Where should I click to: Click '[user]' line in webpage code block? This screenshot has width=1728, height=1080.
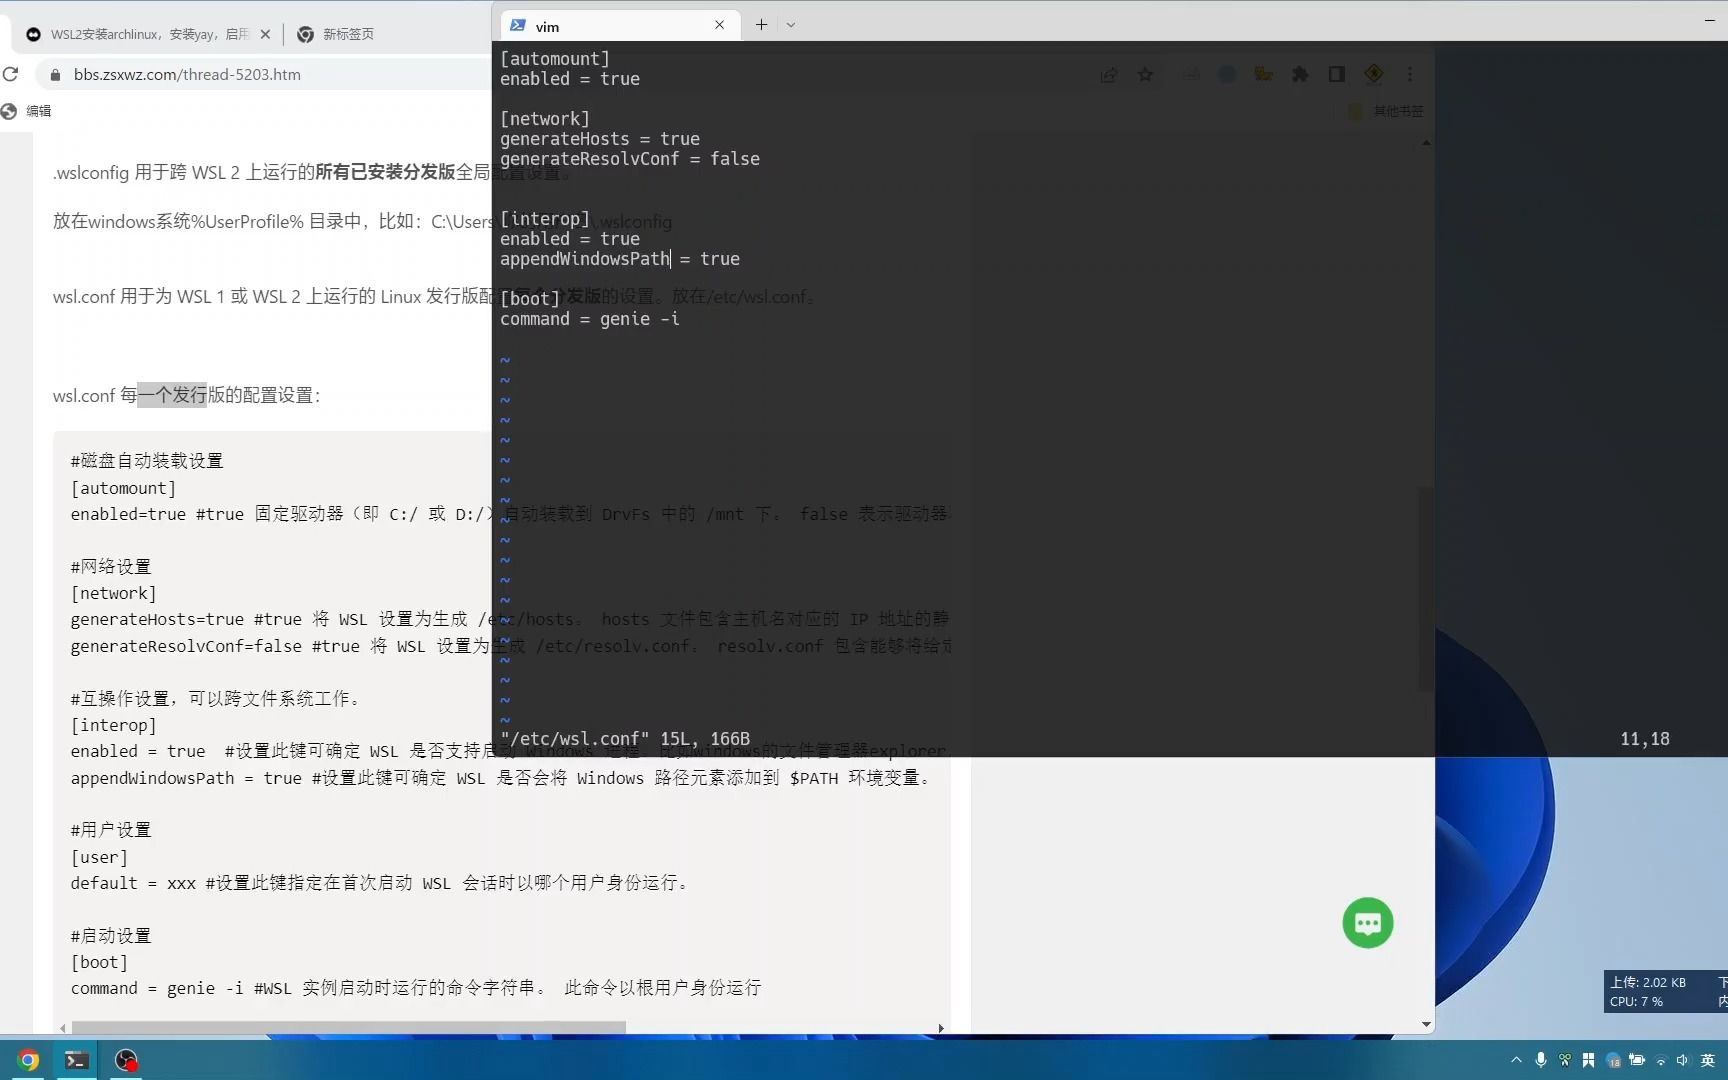click(99, 857)
